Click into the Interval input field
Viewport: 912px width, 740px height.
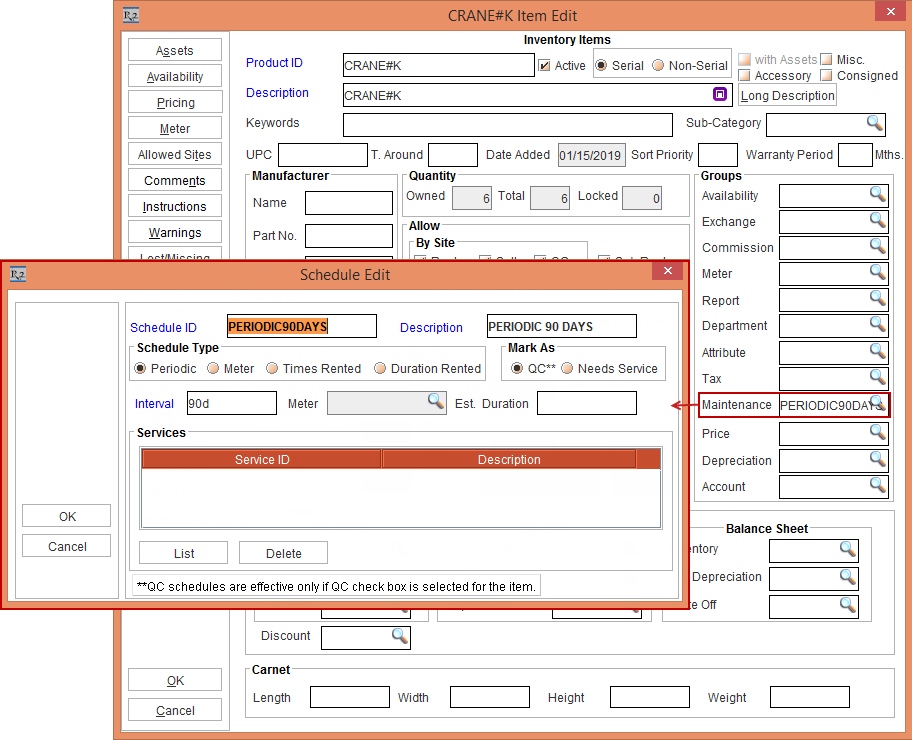point(231,404)
